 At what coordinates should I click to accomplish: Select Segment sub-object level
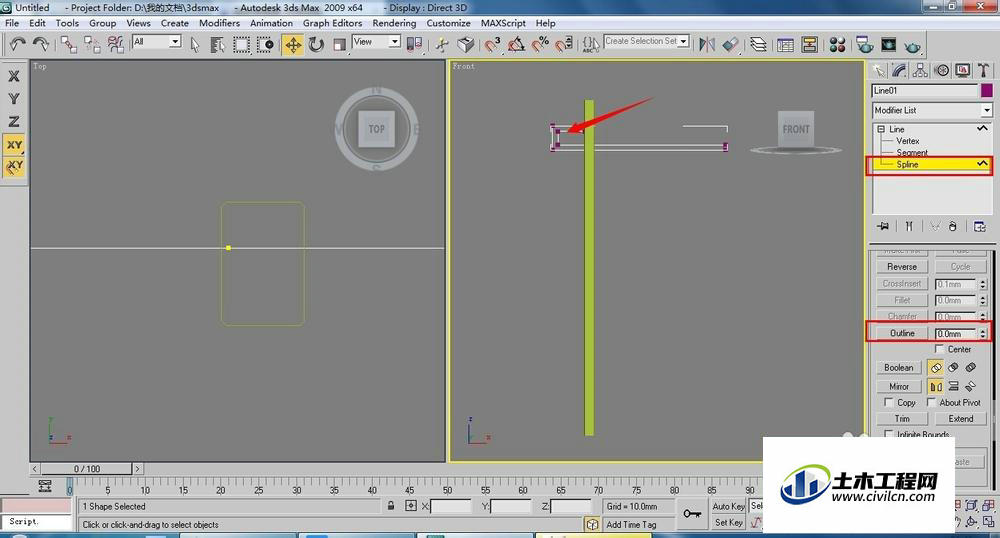(x=911, y=152)
